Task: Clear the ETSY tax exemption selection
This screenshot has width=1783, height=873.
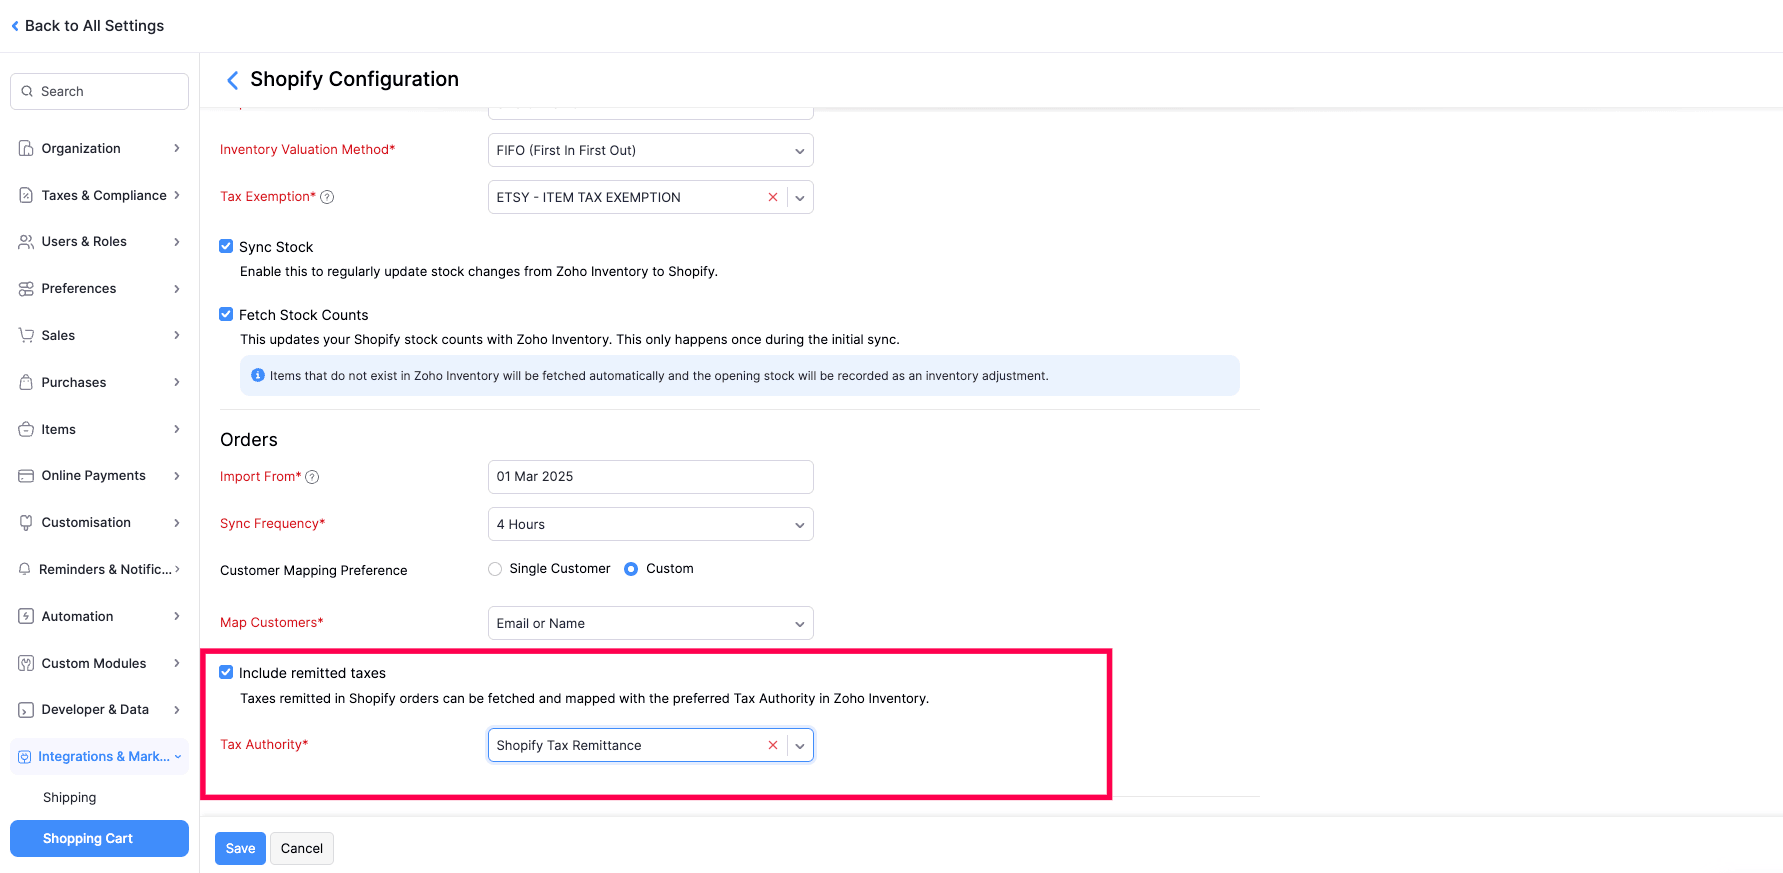Action: click(772, 197)
